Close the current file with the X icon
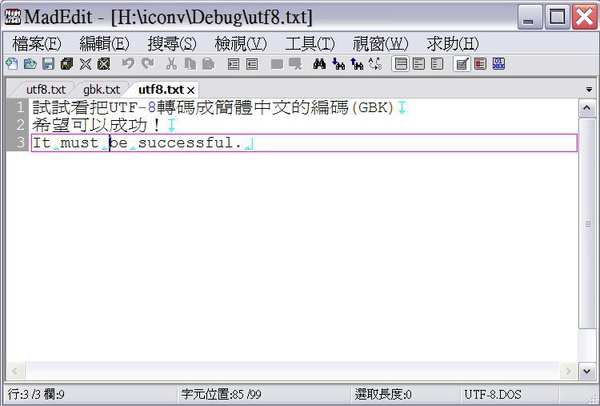This screenshot has width=600, height=406. click(85, 64)
